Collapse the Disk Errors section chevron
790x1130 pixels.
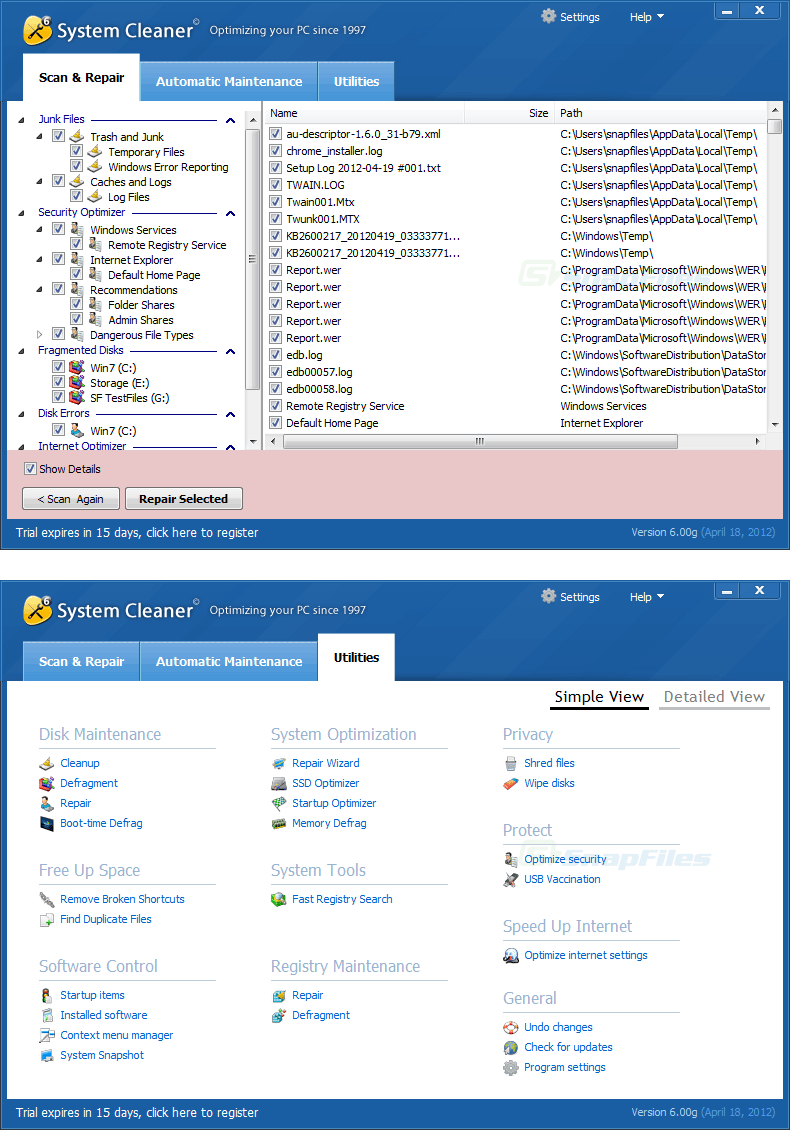pos(231,414)
